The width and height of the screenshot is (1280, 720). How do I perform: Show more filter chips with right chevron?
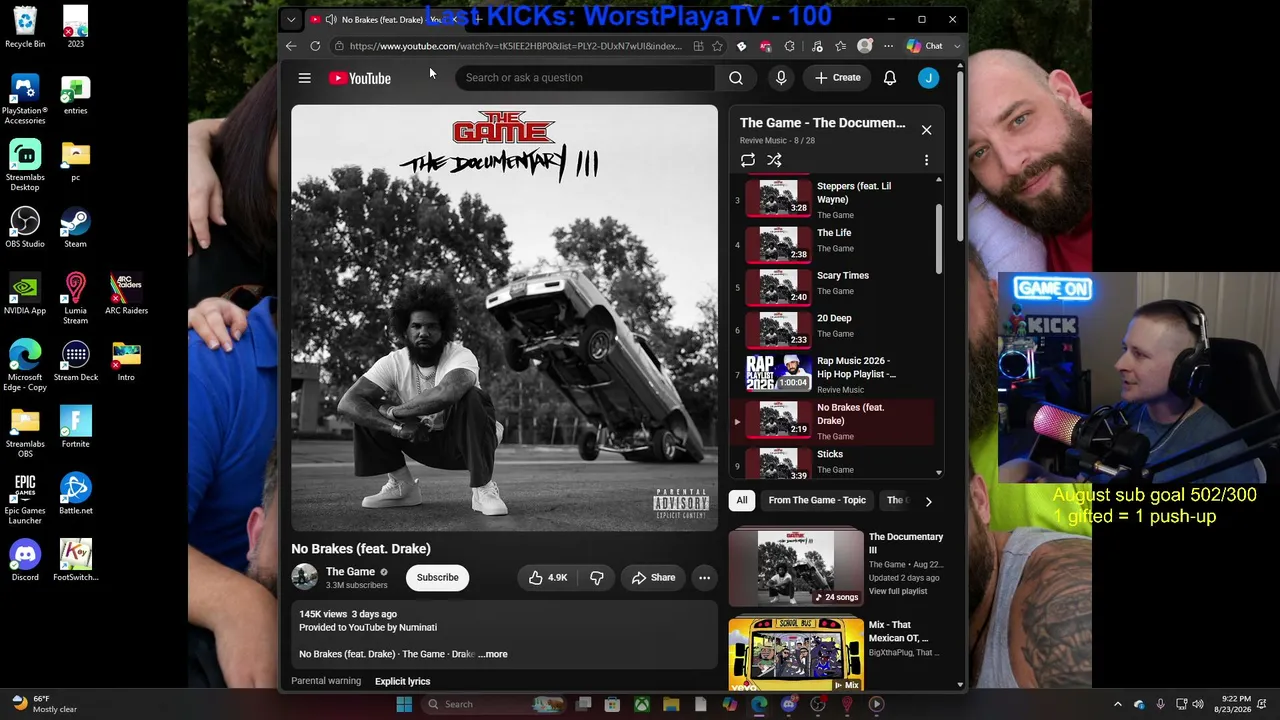(928, 501)
